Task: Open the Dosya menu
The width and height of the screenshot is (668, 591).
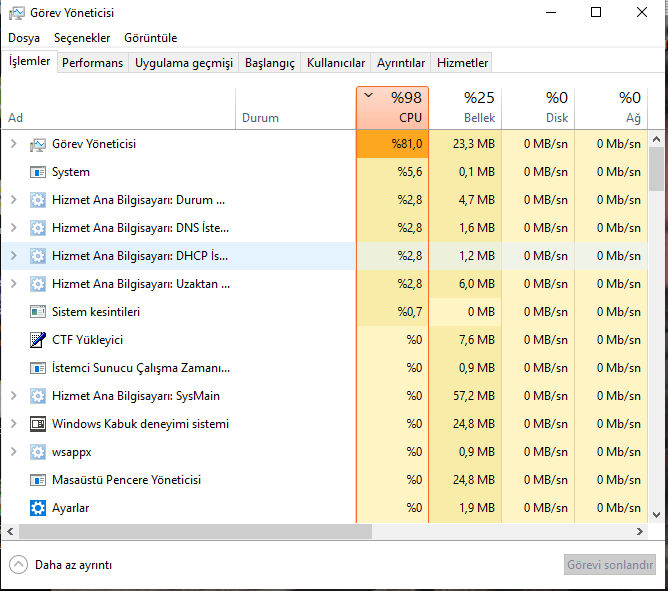Action: click(24, 38)
